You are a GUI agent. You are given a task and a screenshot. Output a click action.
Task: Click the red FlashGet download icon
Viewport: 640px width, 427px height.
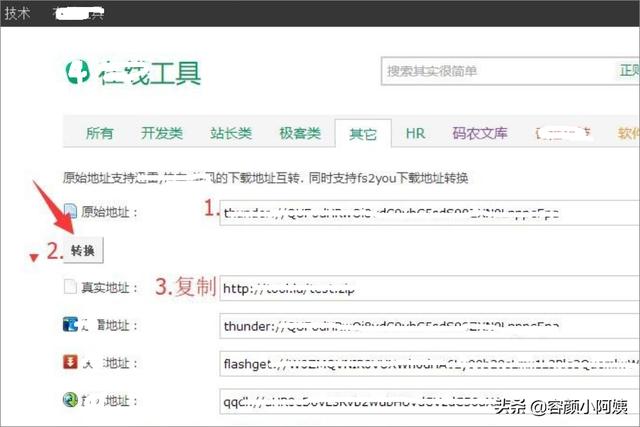click(70, 361)
